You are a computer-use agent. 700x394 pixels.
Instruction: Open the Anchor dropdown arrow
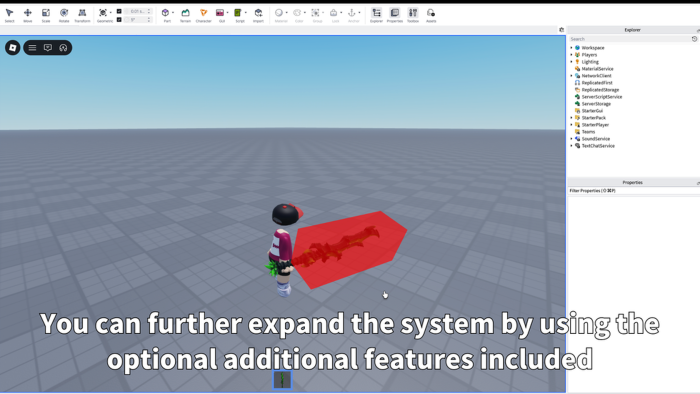click(x=360, y=13)
